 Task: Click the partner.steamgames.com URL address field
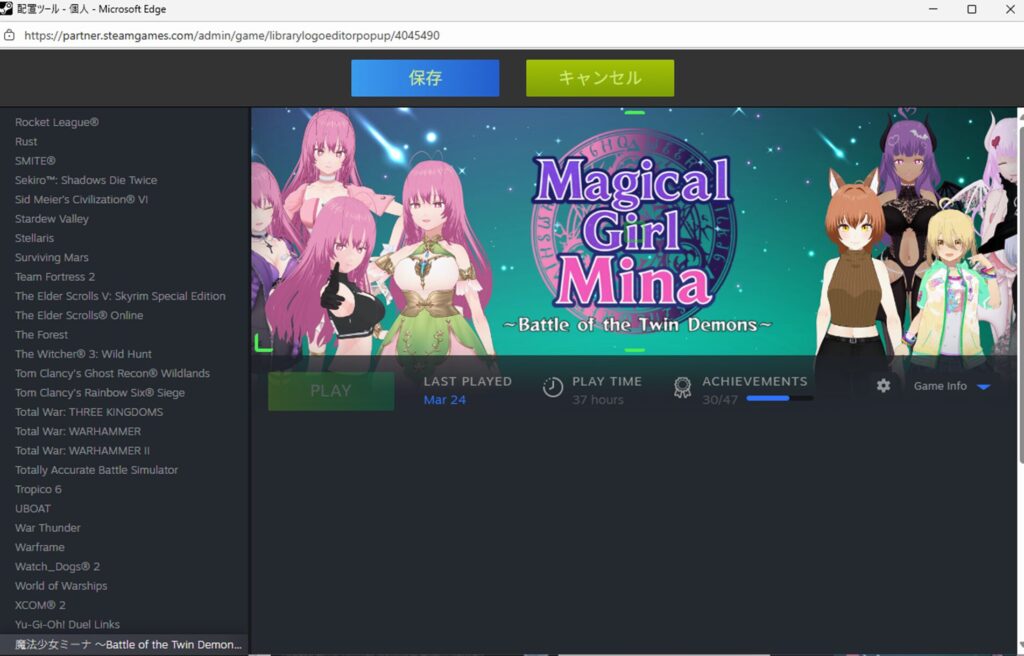[x=231, y=35]
